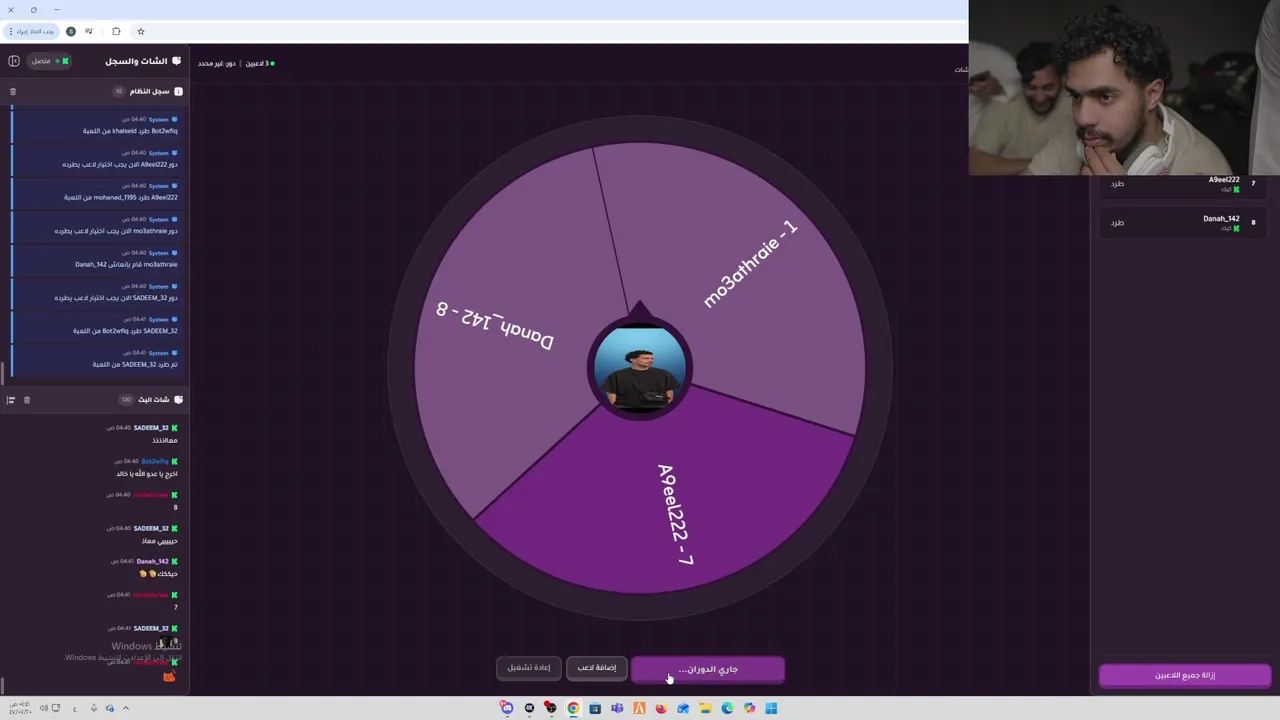Bookmark the page with the browser star icon

click(x=141, y=31)
